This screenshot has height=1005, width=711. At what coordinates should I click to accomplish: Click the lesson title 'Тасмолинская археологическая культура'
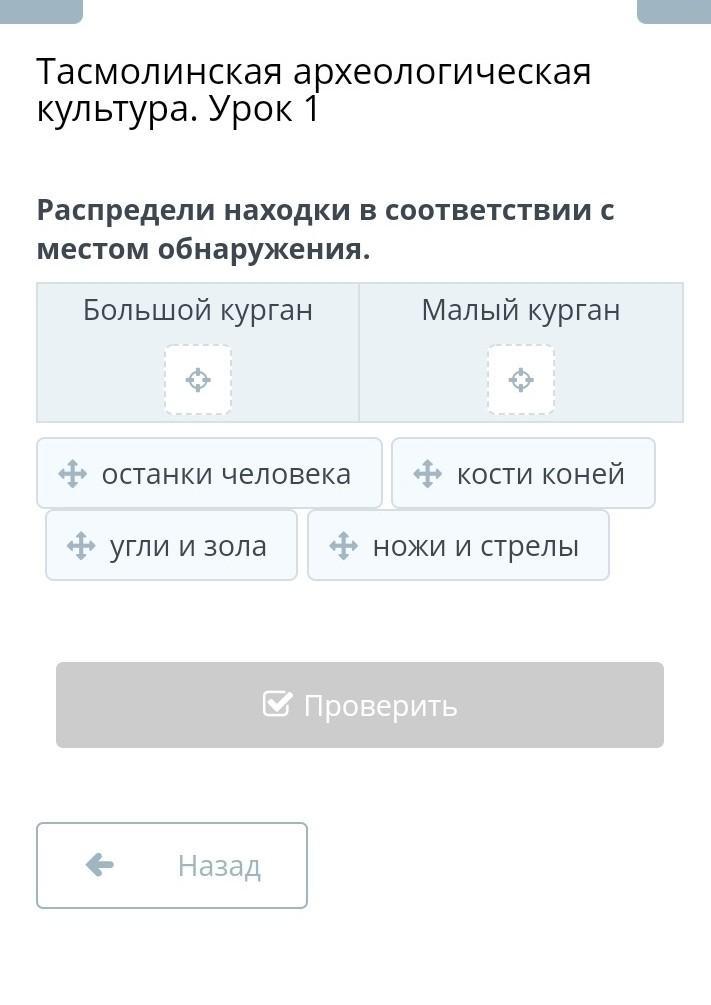tap(313, 90)
